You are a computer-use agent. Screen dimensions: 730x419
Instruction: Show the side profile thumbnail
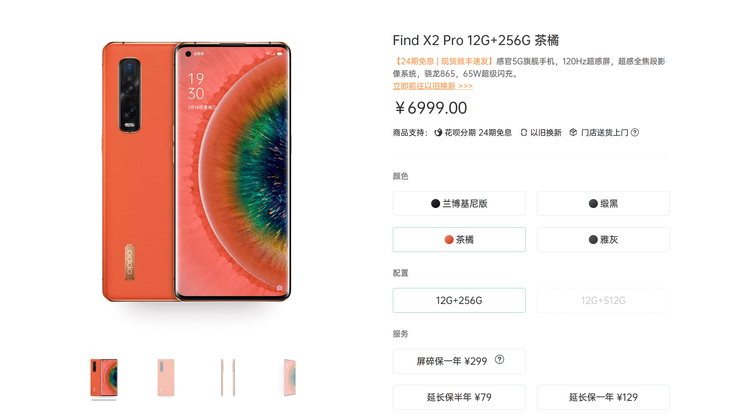tap(228, 378)
